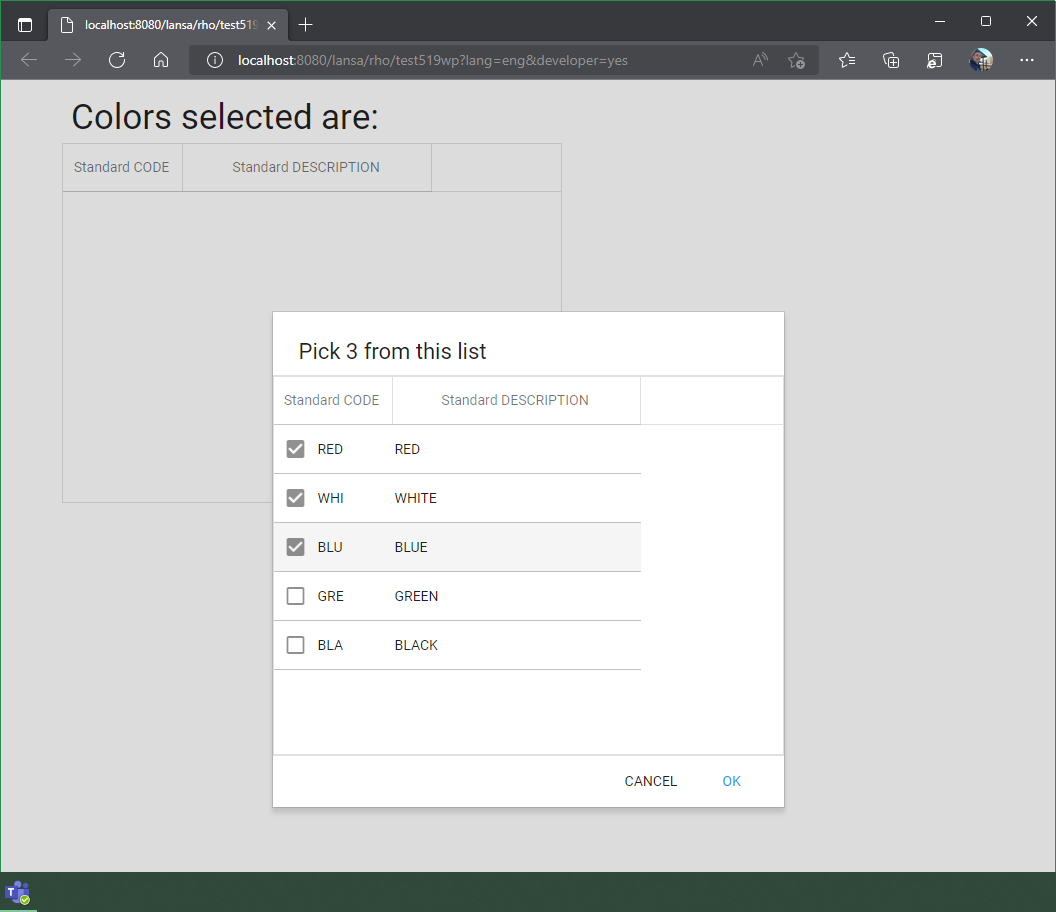
Task: Maximize the browser window
Action: point(986,22)
